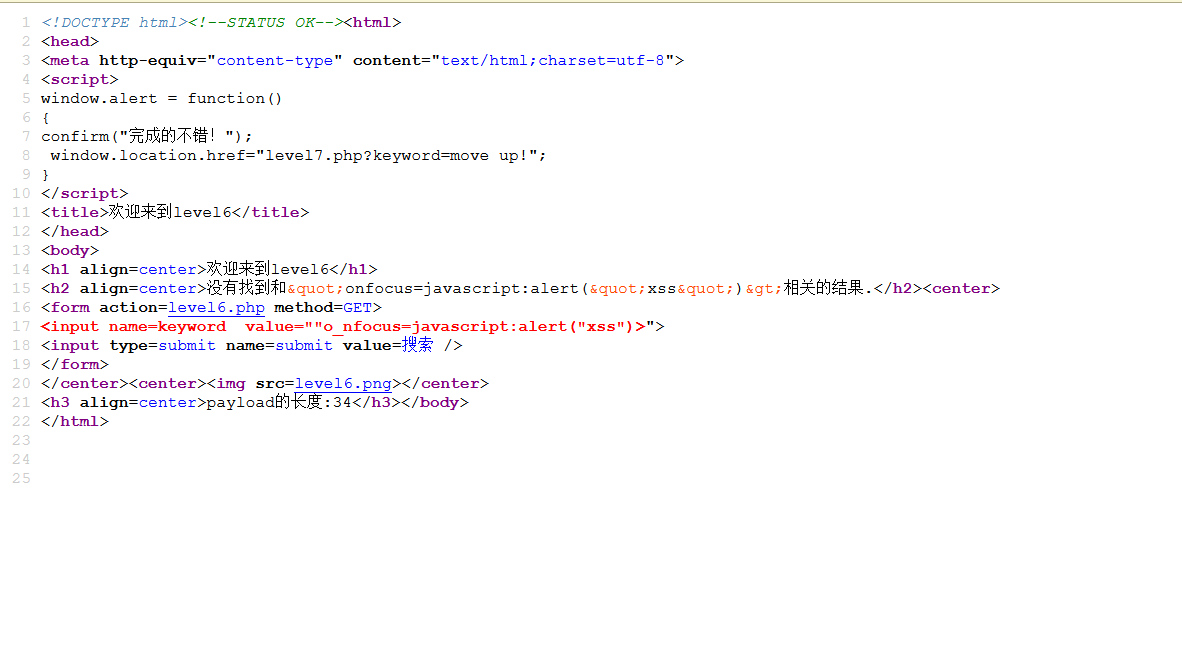
Task: Click the title 欢迎来到level6 line
Action: pos(175,213)
